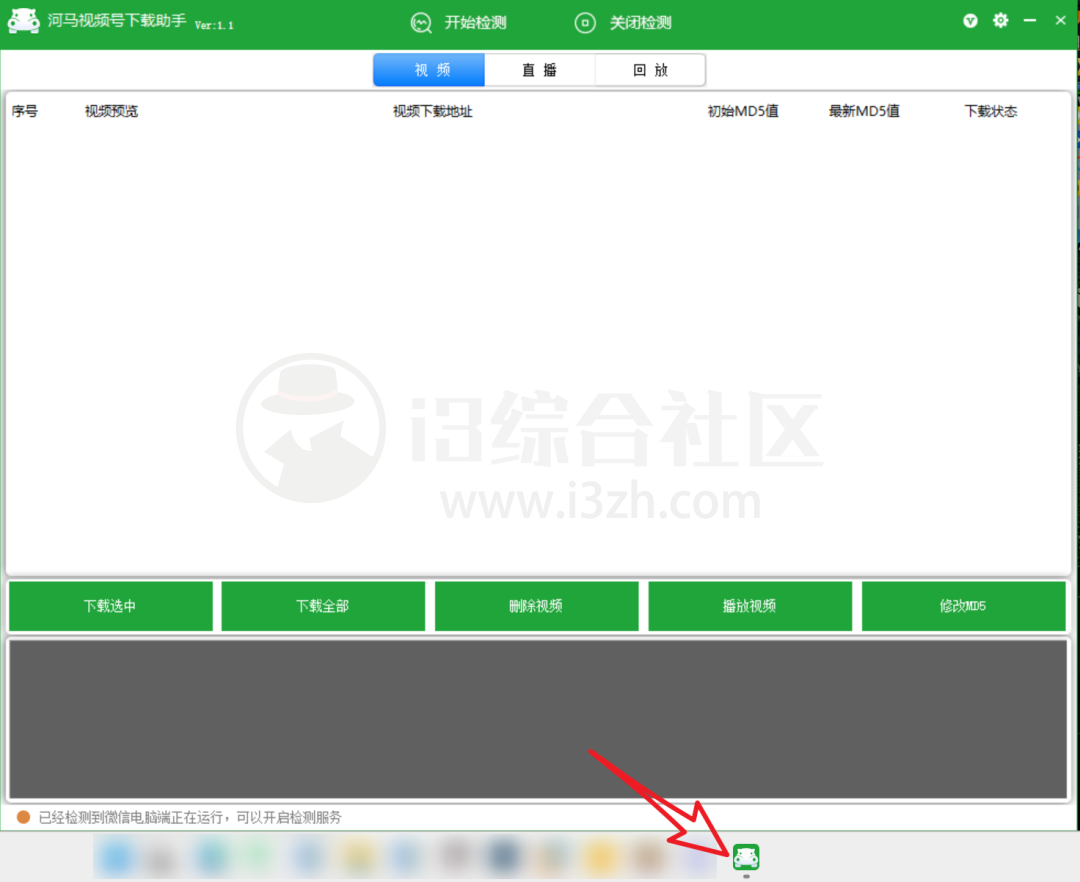The image size is (1080, 882).
Task: Click the 河马视频号下载助手 title text
Action: click(x=117, y=21)
